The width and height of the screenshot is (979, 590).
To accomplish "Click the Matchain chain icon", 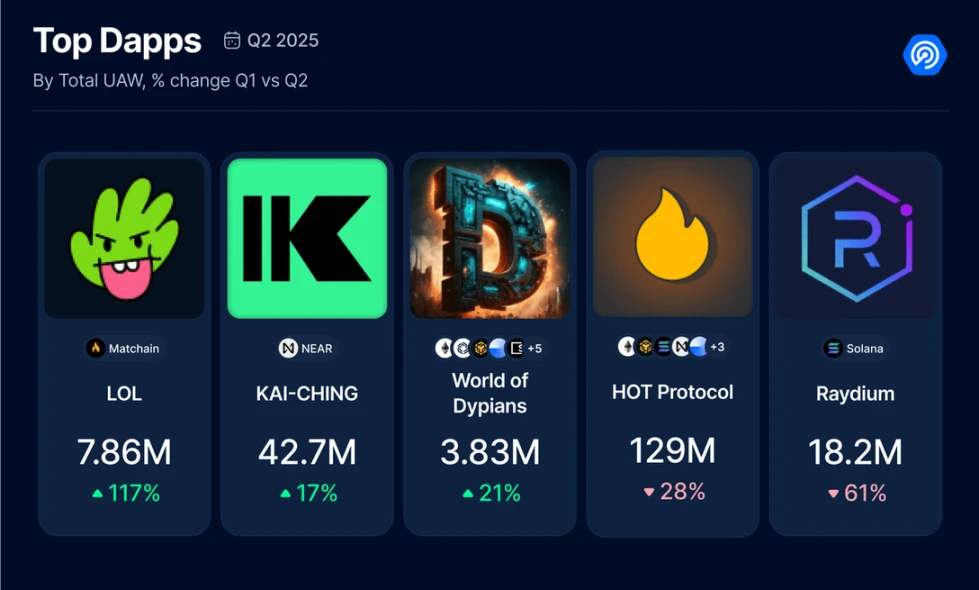I will point(96,348).
